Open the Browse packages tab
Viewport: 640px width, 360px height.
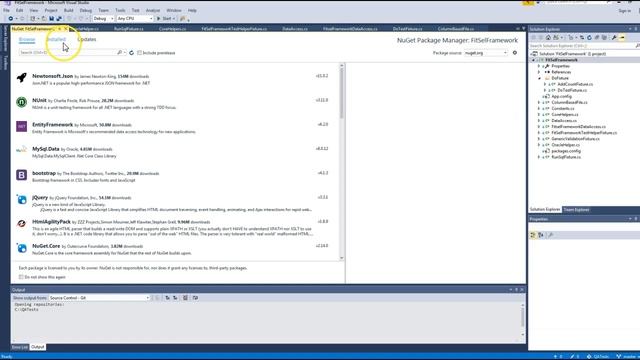click(27, 40)
